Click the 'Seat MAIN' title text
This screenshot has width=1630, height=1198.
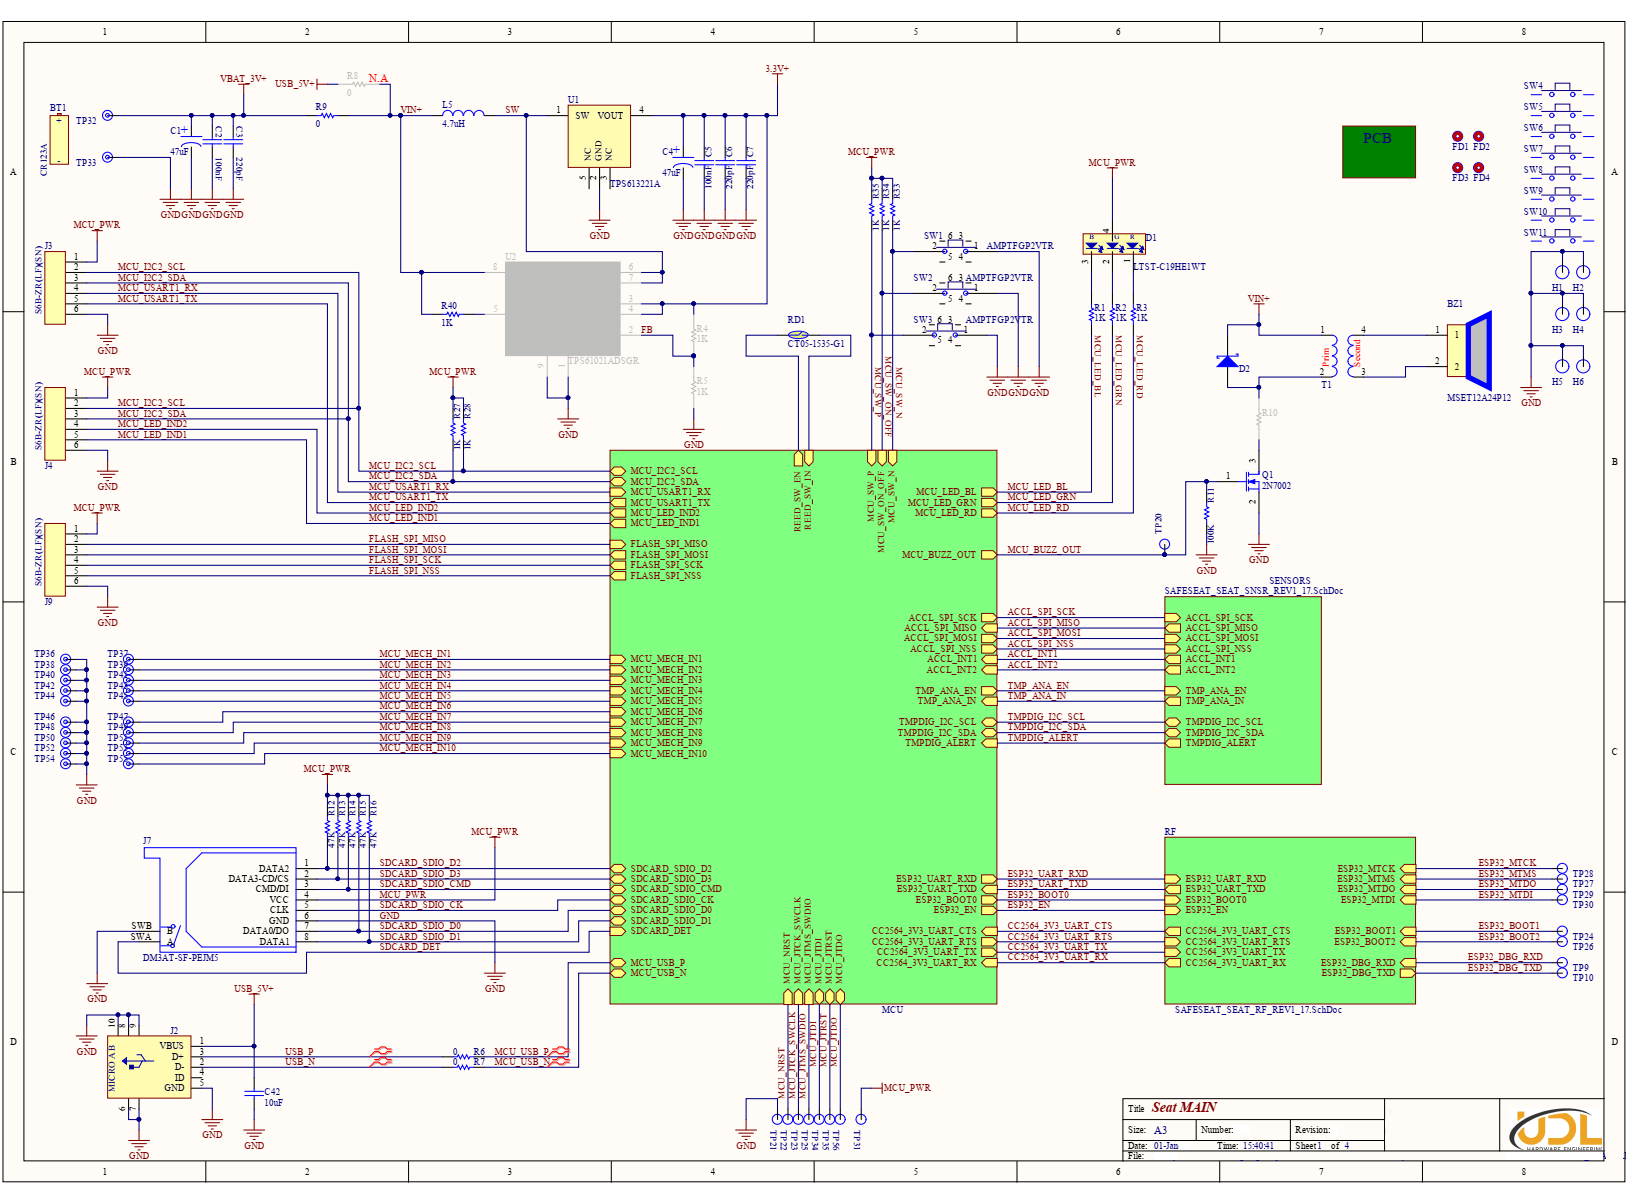1184,1107
